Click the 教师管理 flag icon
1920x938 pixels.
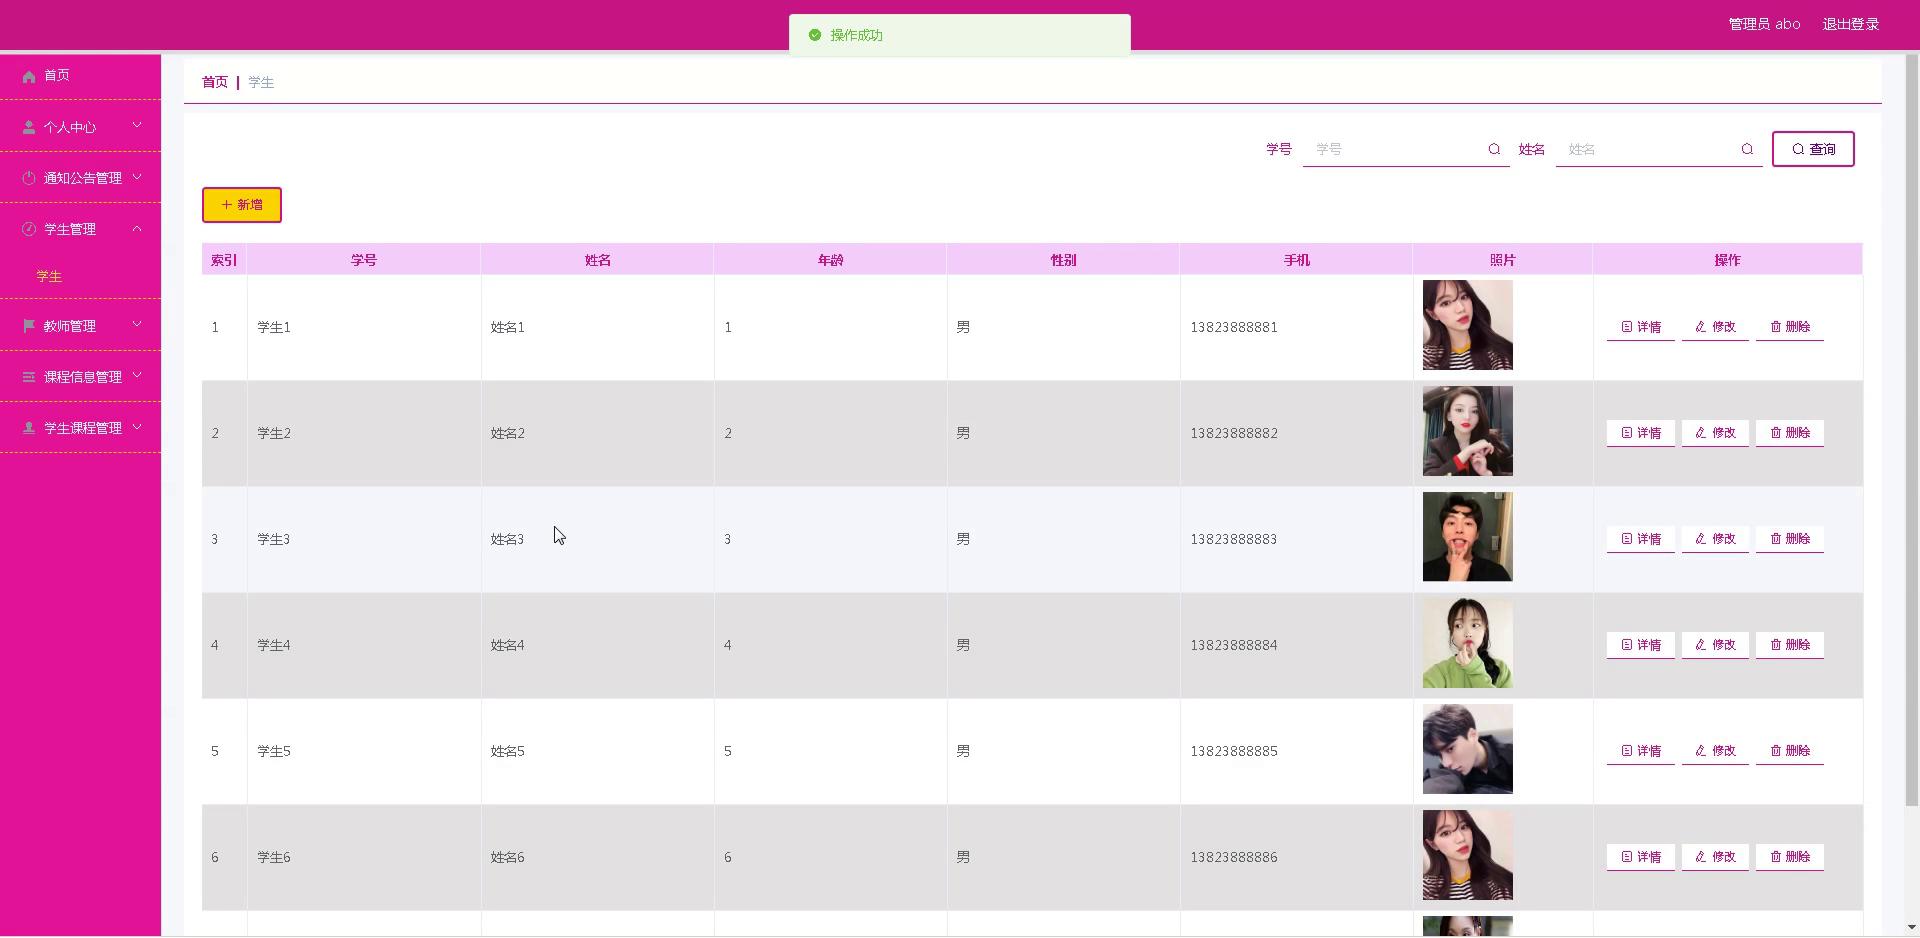29,326
